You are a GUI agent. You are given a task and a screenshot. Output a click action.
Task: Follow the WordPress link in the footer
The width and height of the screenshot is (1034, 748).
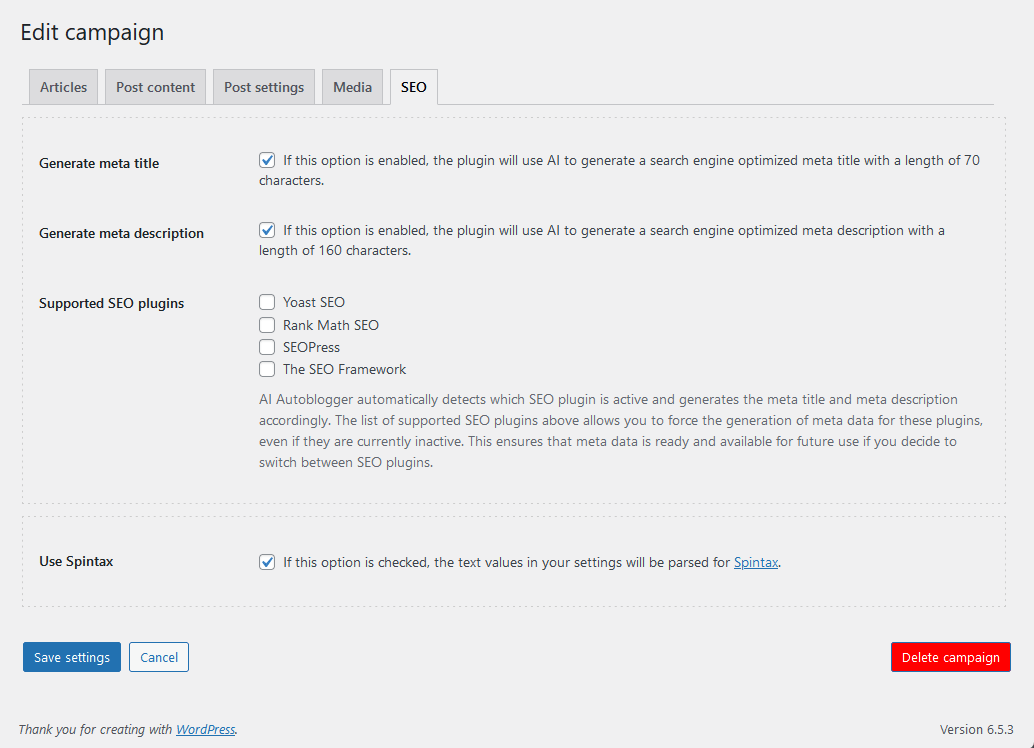coord(205,730)
